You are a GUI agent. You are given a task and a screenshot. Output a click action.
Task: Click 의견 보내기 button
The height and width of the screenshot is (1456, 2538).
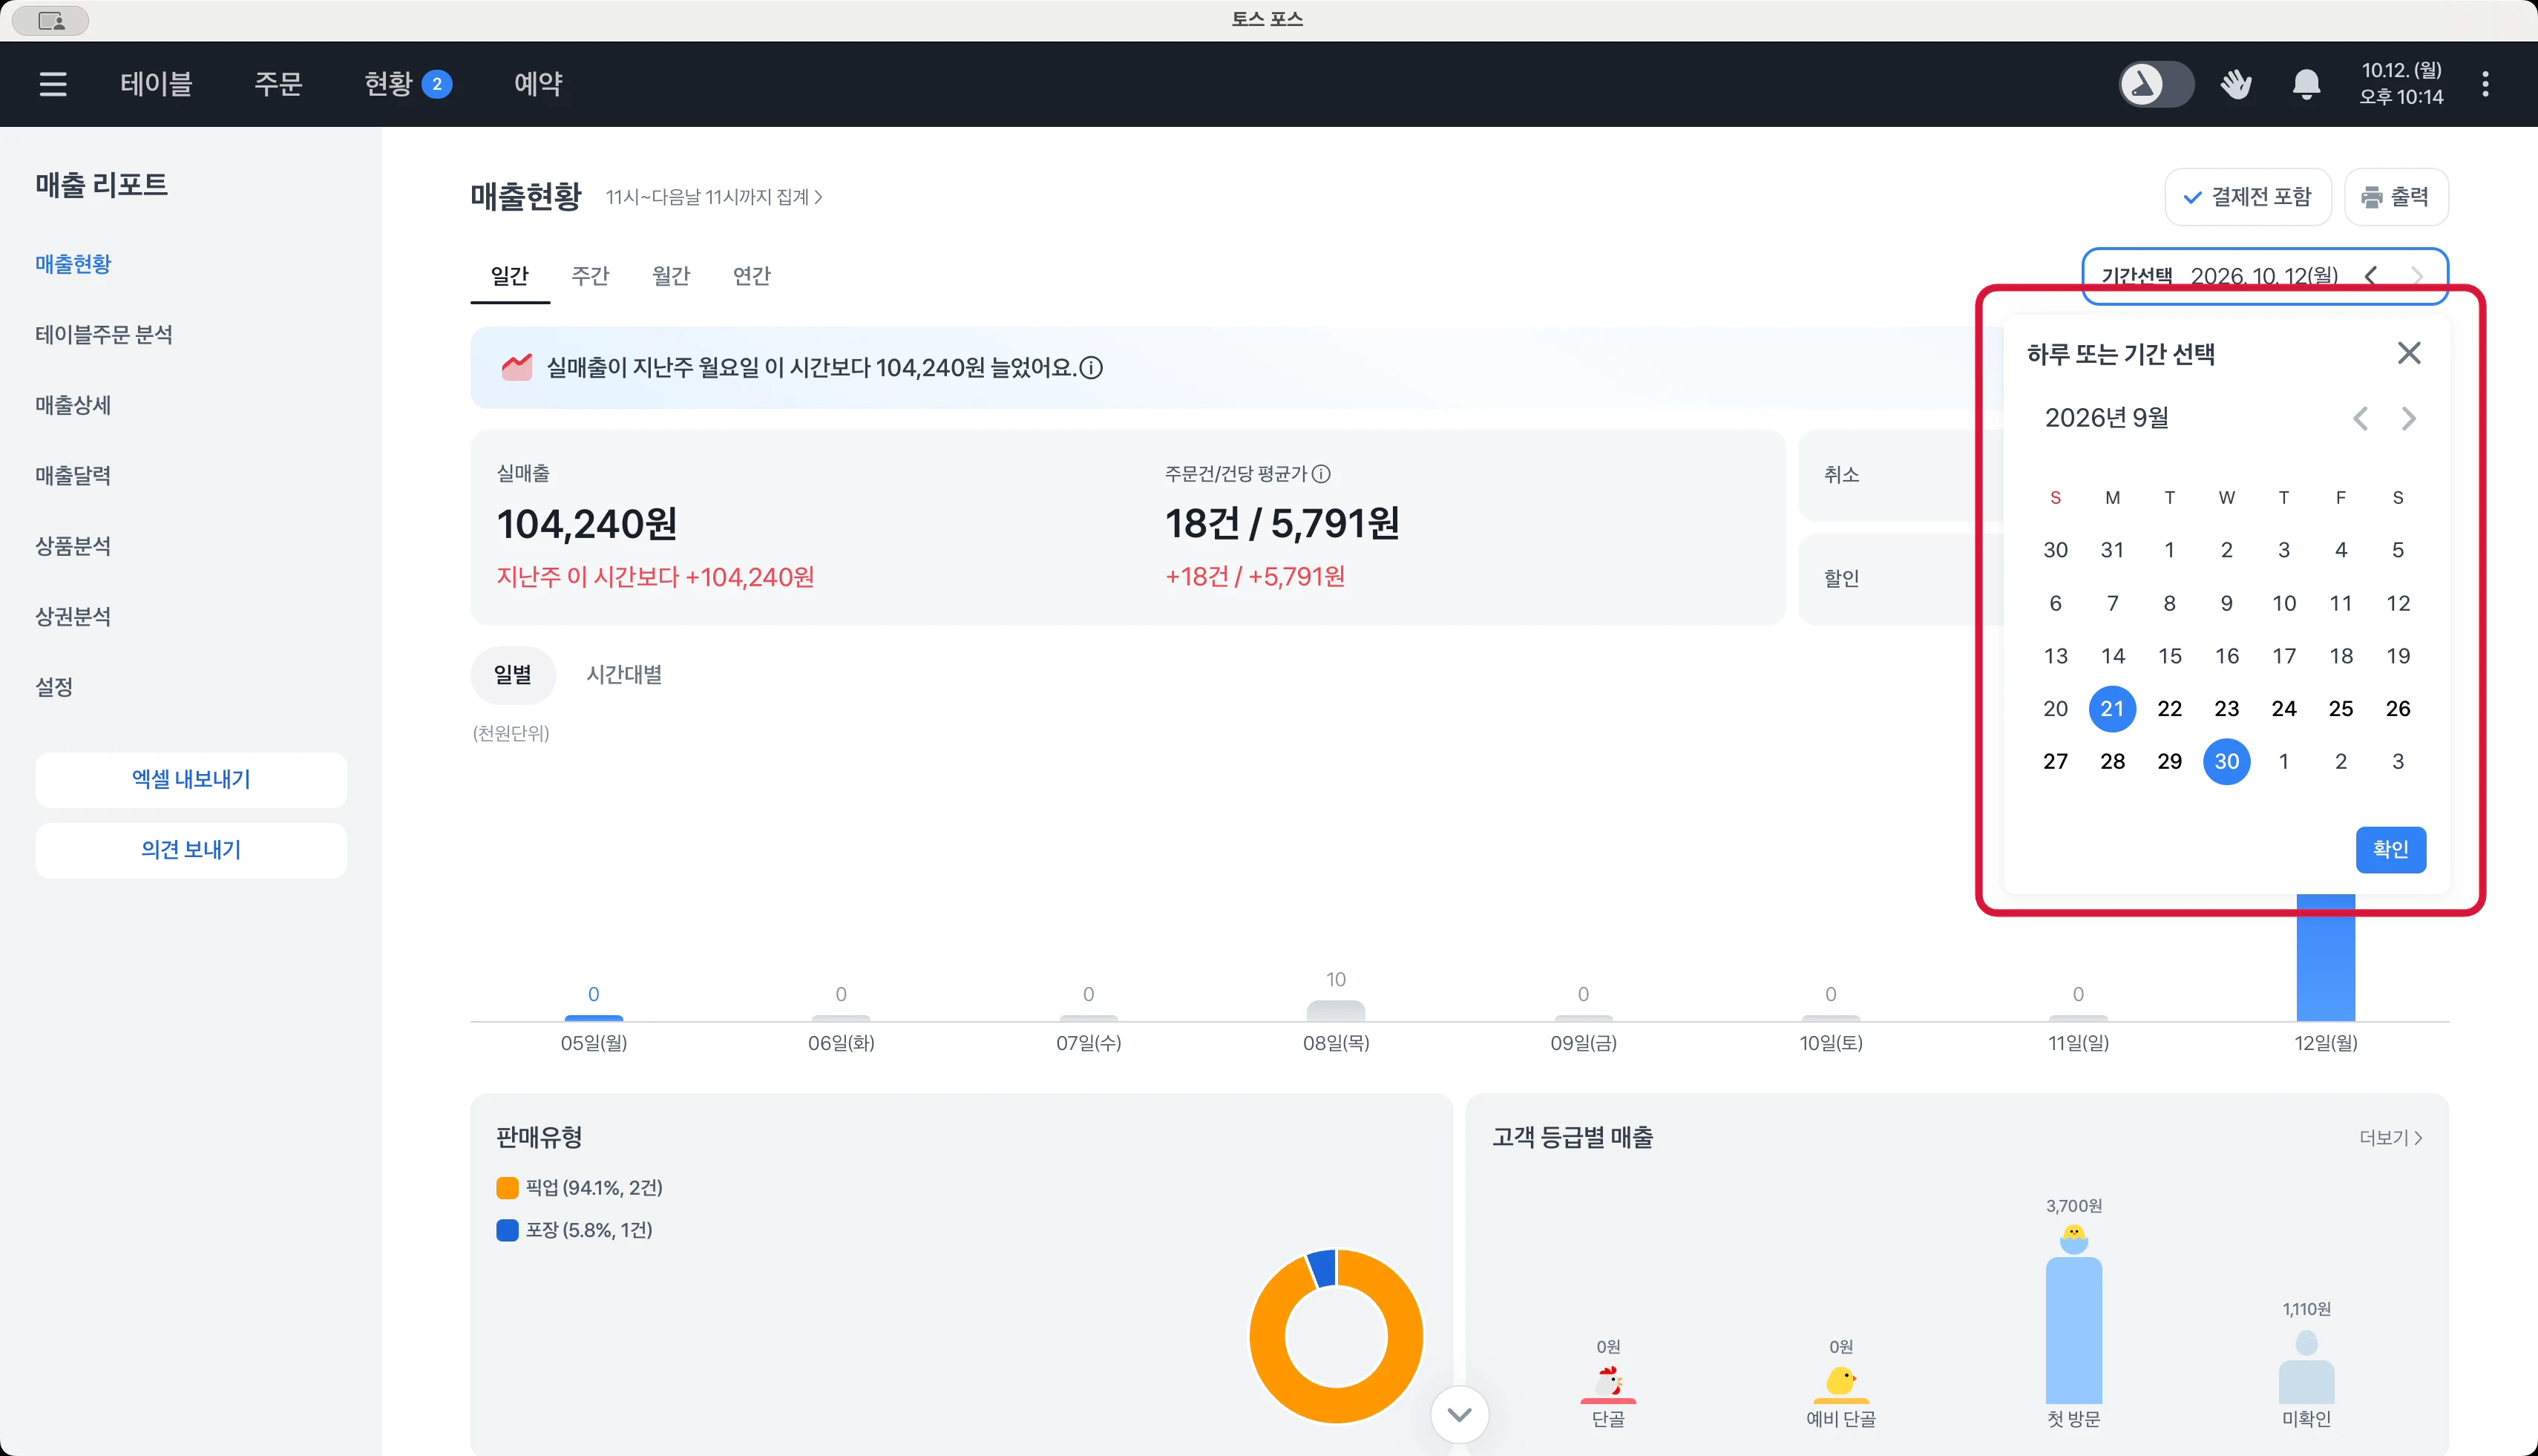191,850
